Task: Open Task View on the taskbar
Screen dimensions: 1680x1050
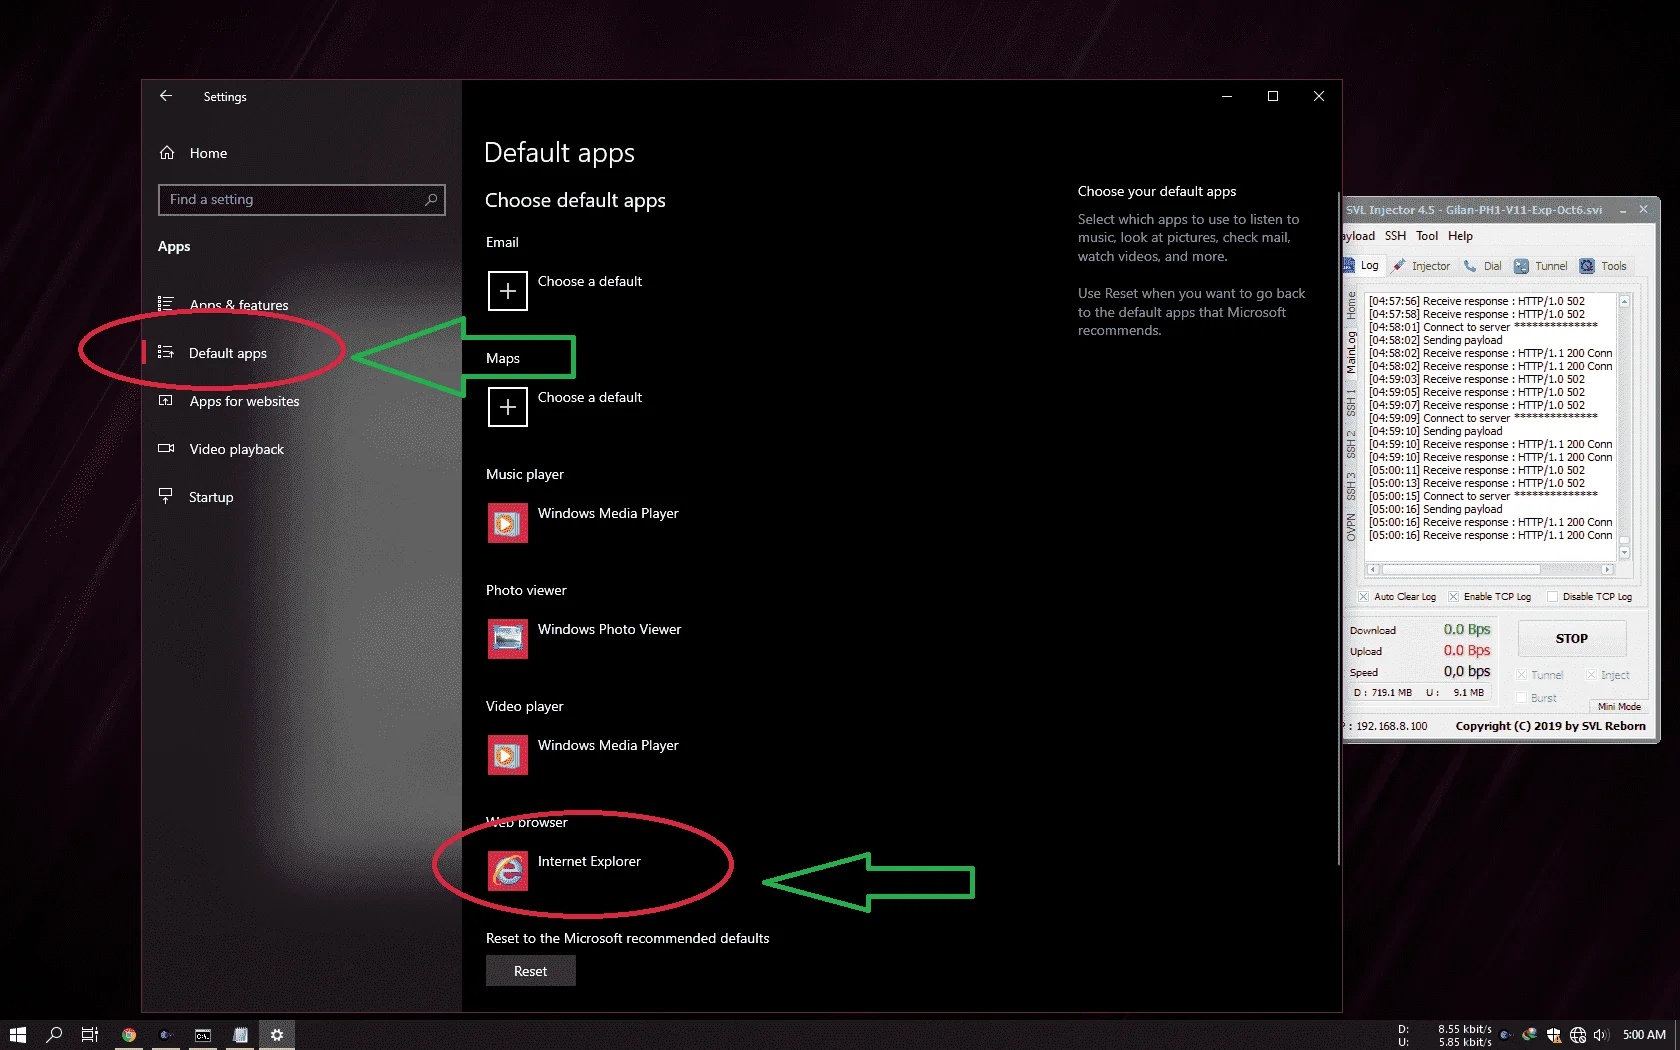Action: click(90, 1035)
